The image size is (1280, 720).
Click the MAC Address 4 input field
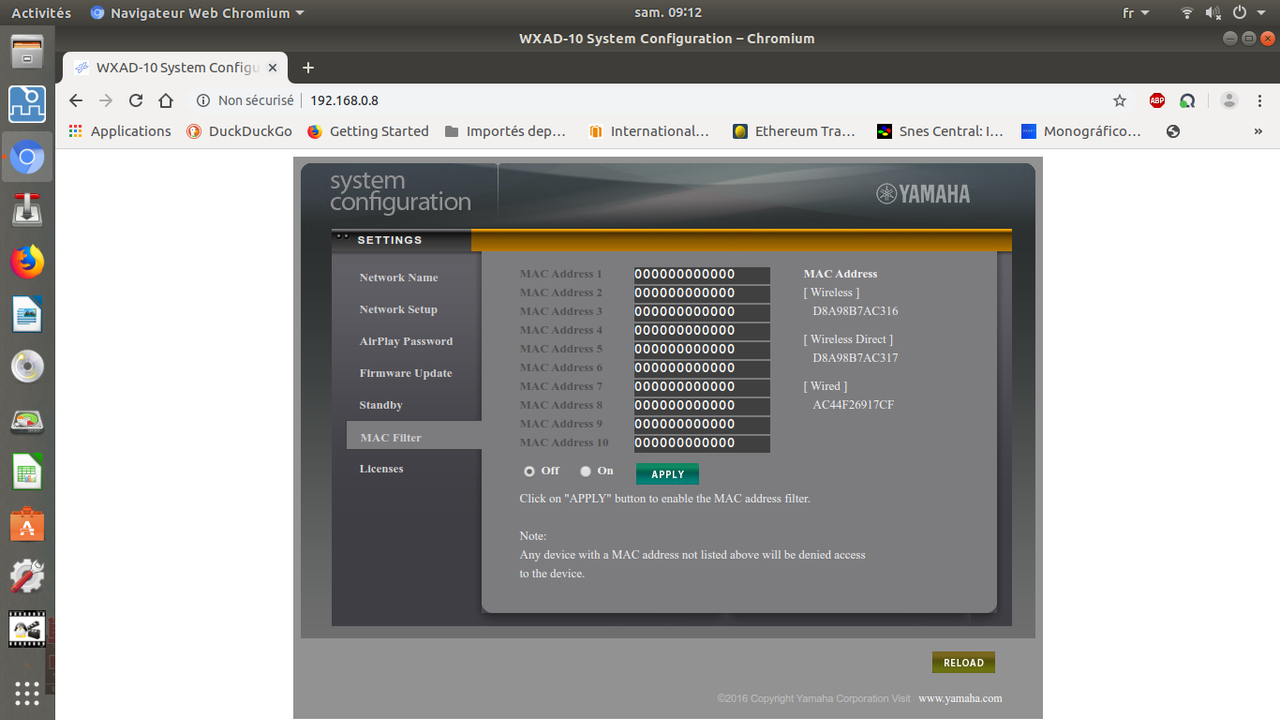(702, 330)
